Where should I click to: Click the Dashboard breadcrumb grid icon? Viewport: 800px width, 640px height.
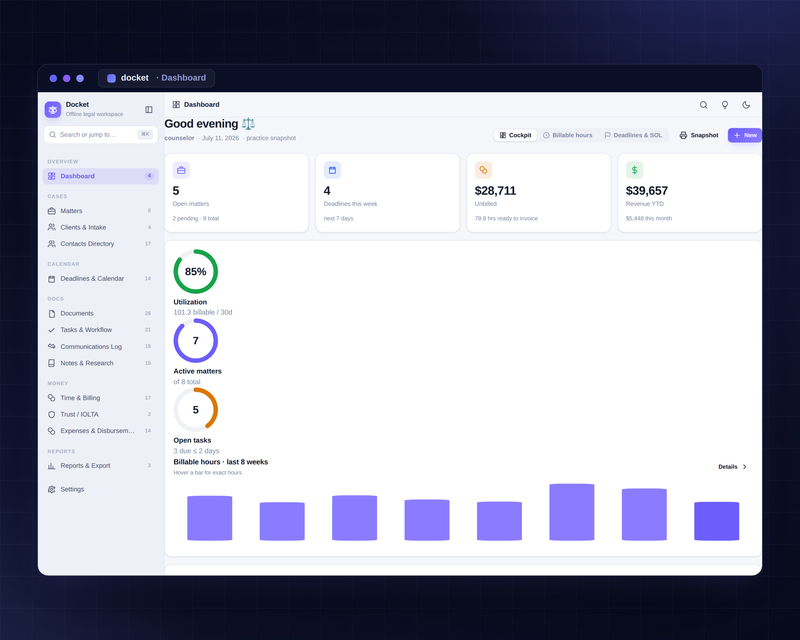pos(176,105)
